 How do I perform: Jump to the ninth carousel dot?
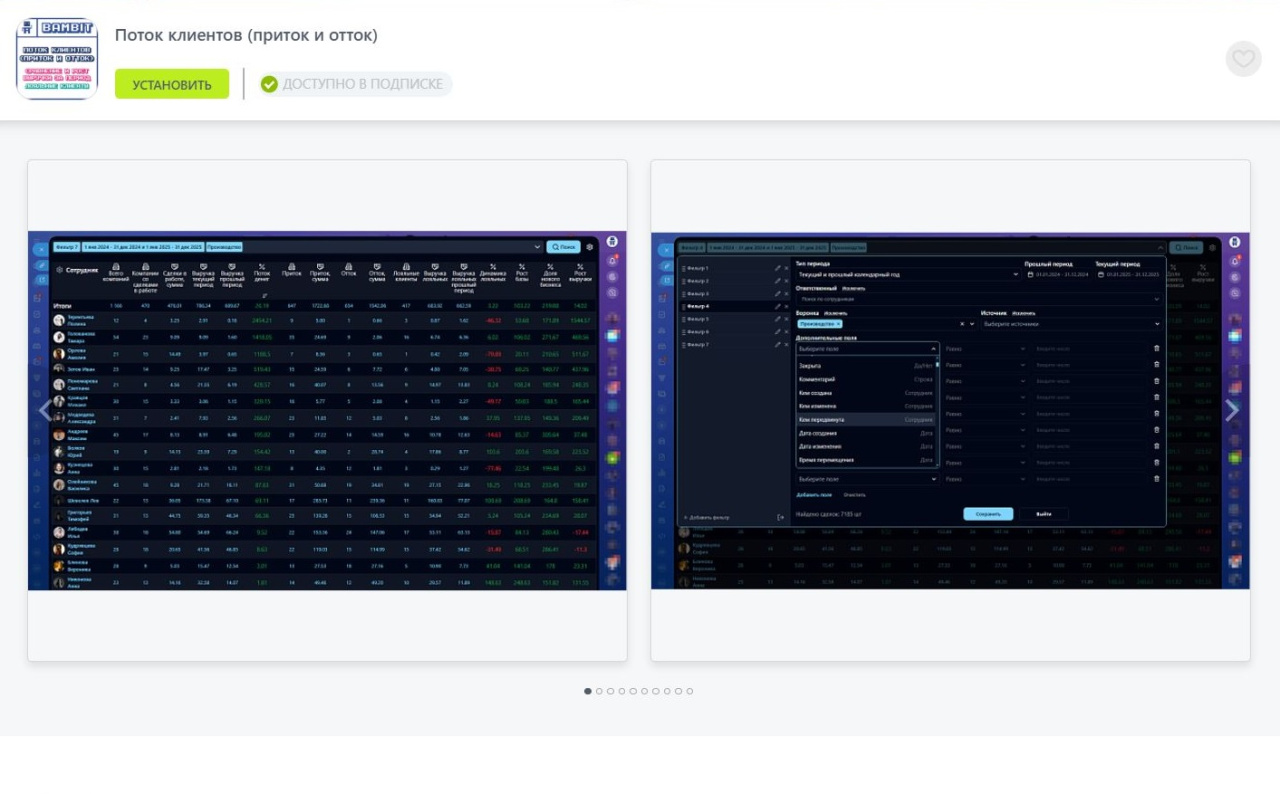pyautogui.click(x=678, y=691)
